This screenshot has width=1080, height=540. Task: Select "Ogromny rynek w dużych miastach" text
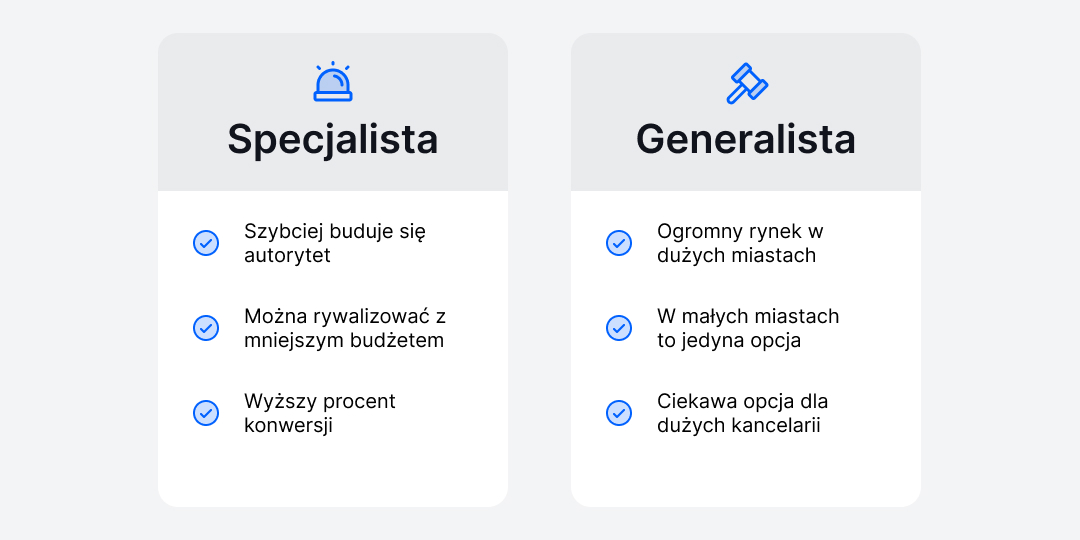click(740, 243)
